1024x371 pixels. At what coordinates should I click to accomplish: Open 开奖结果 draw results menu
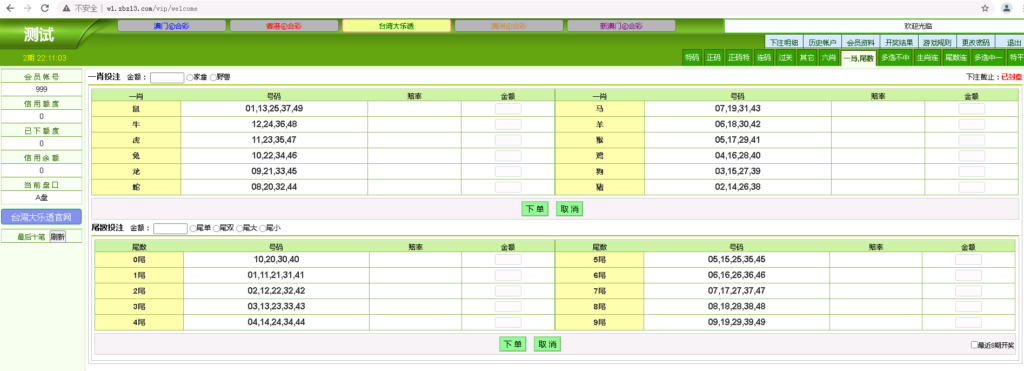[898, 42]
